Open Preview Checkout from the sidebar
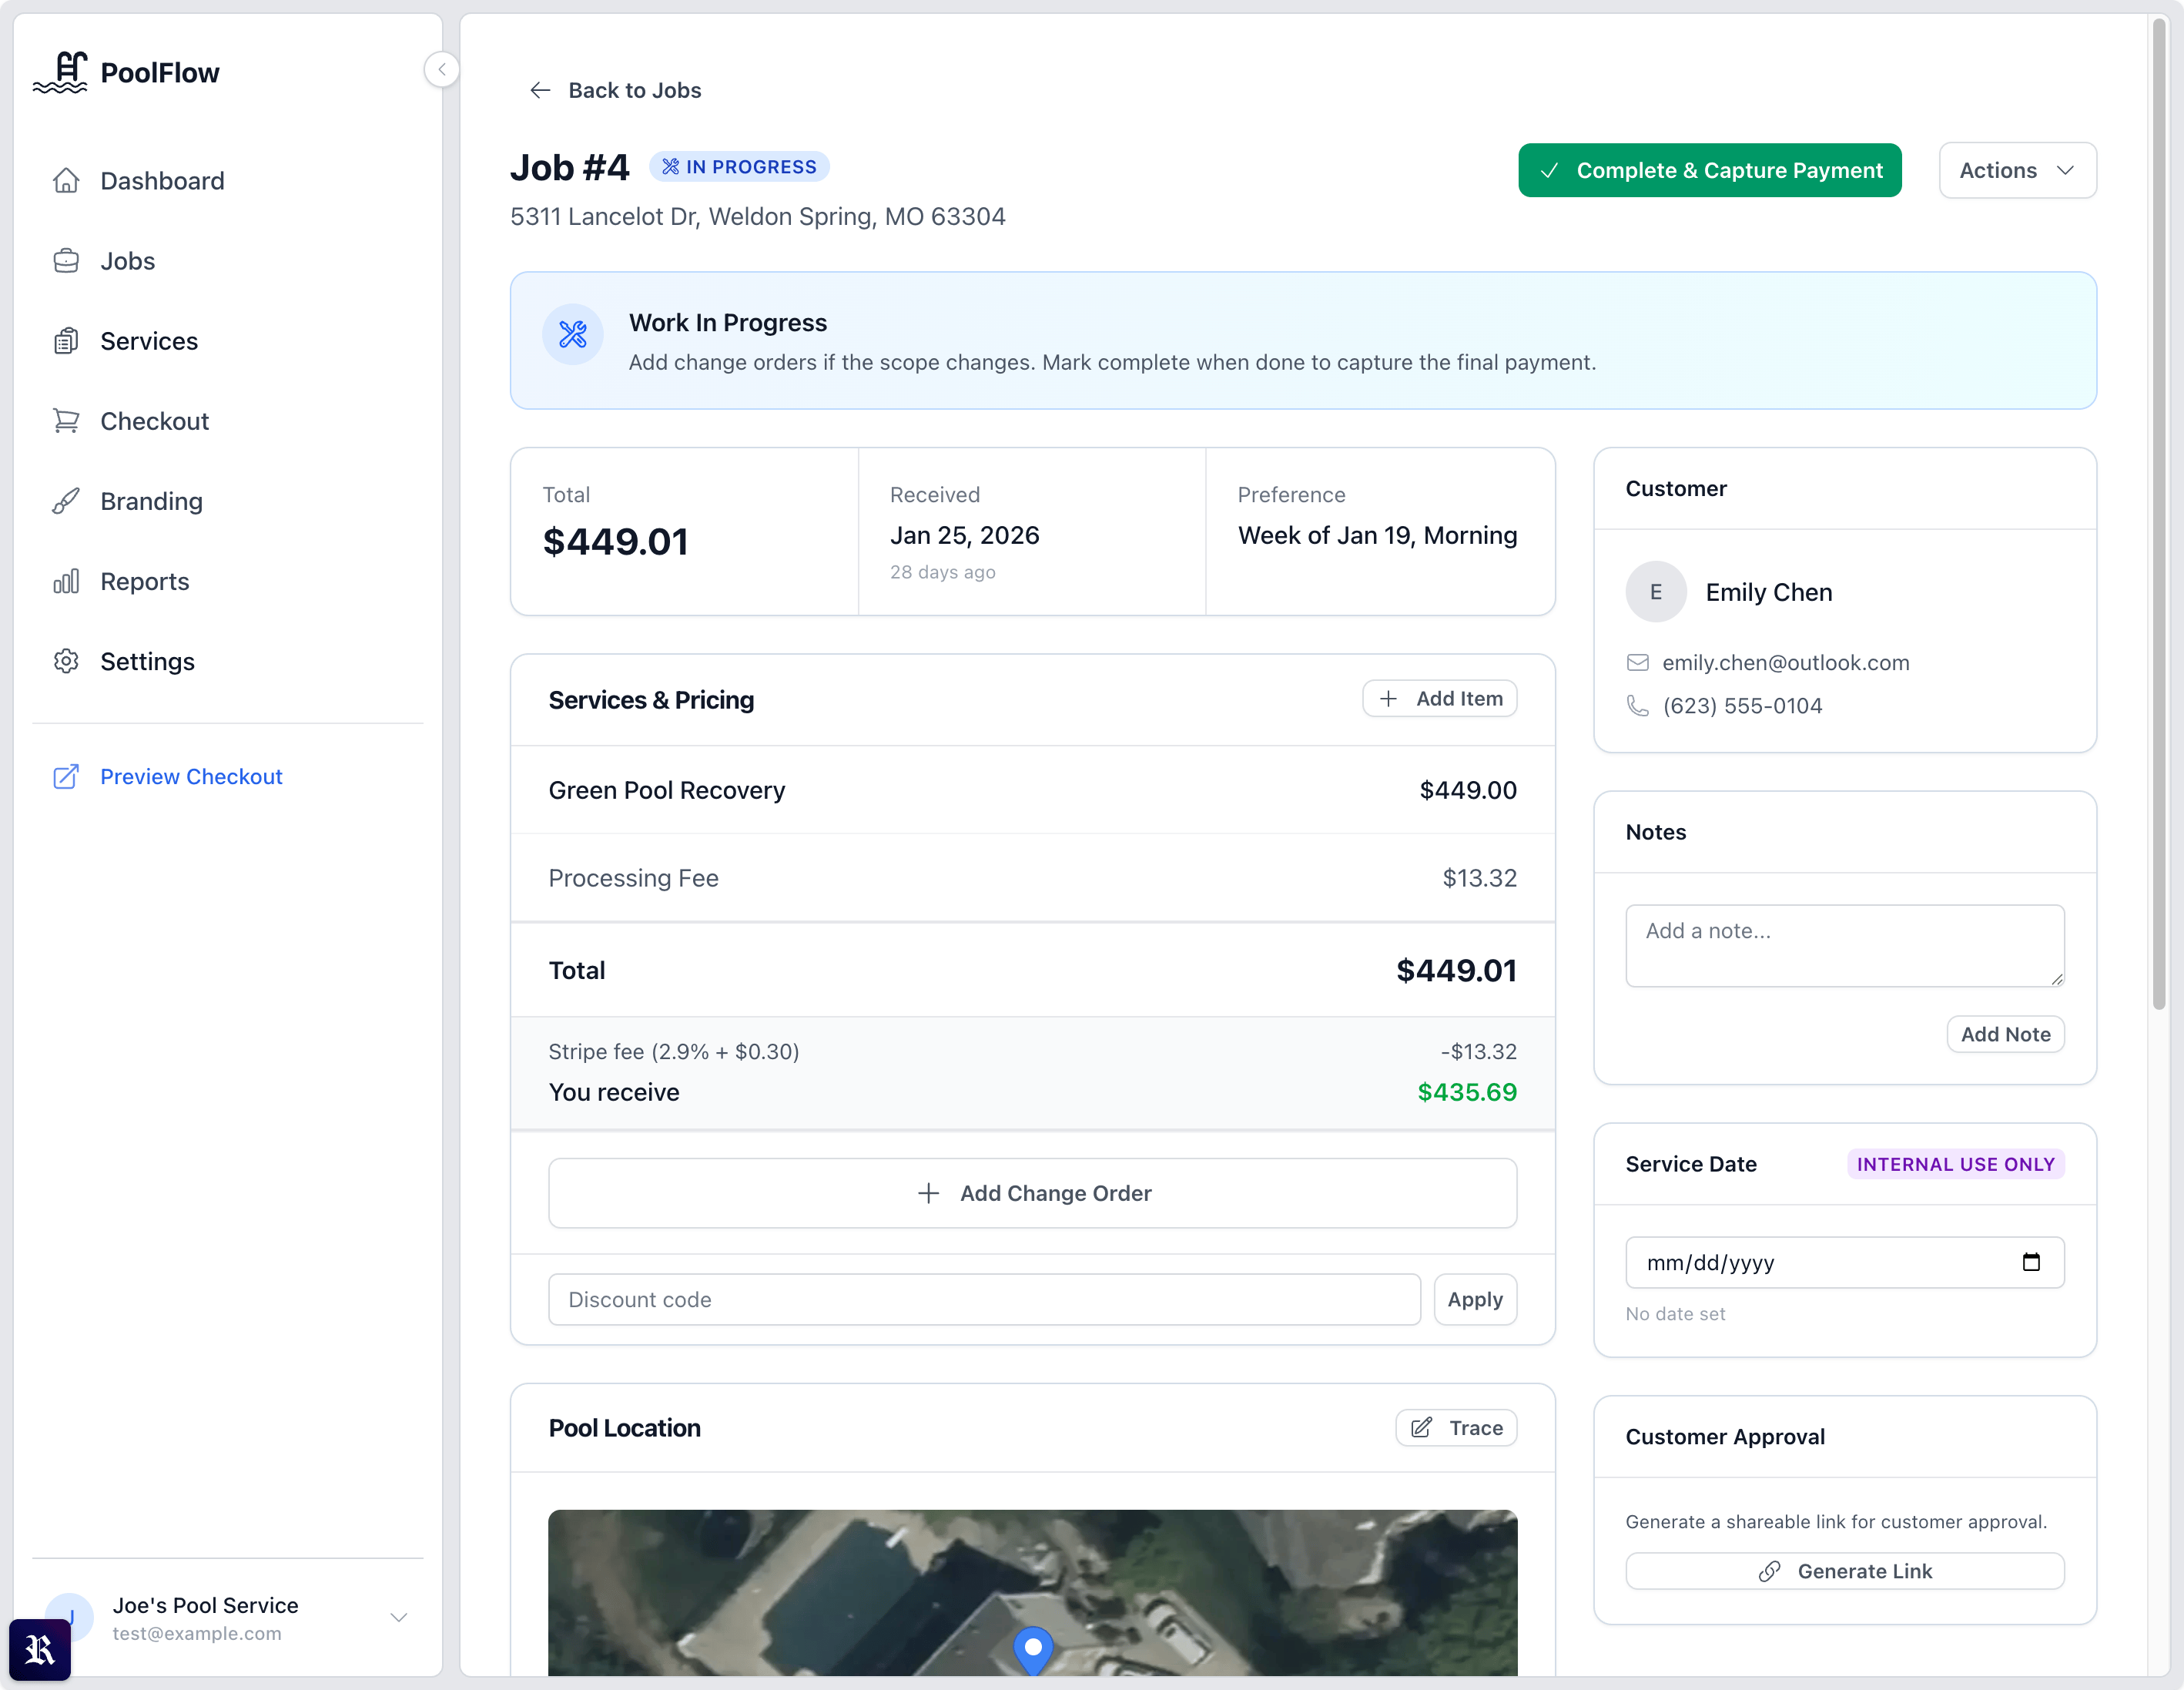The image size is (2184, 1690). click(x=190, y=776)
